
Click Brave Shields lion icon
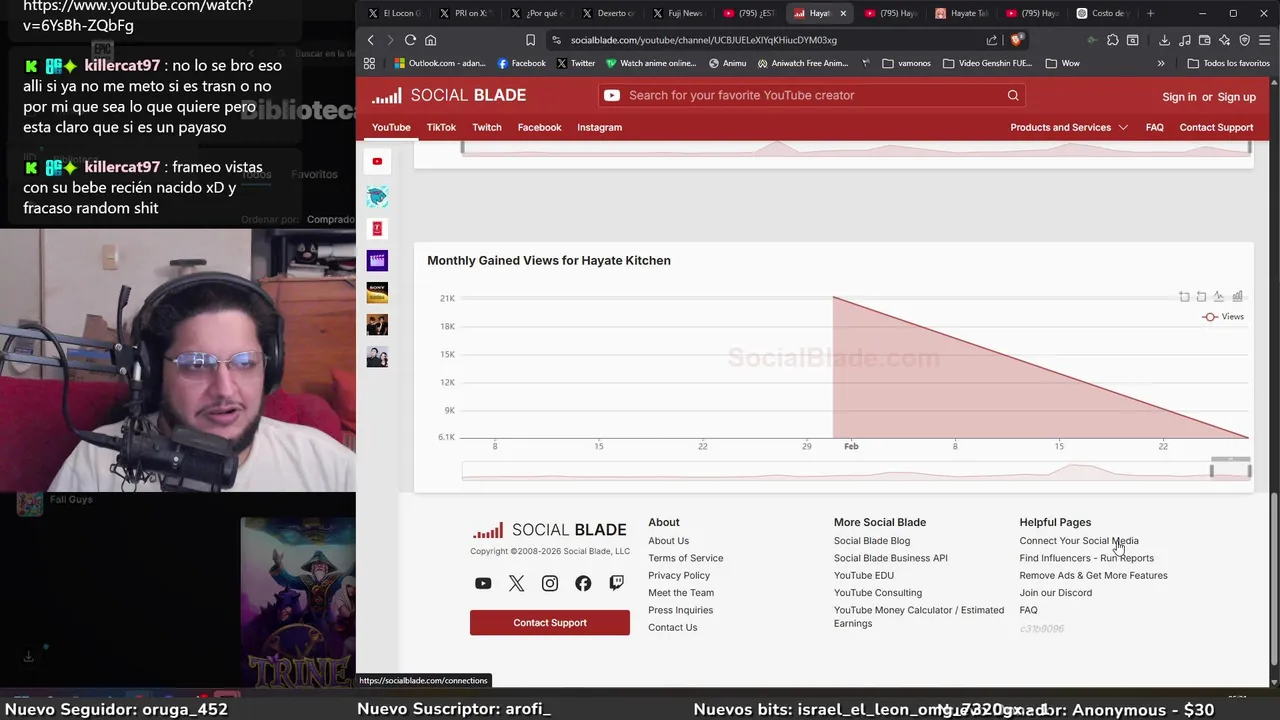pyautogui.click(x=1016, y=40)
